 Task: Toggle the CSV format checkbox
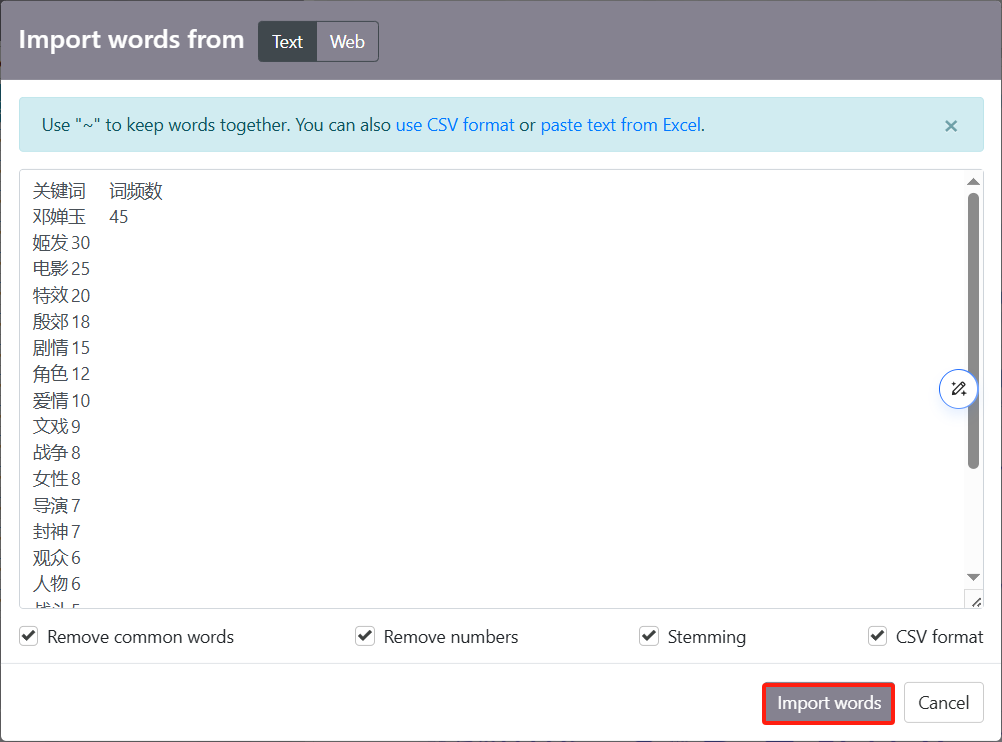877,636
